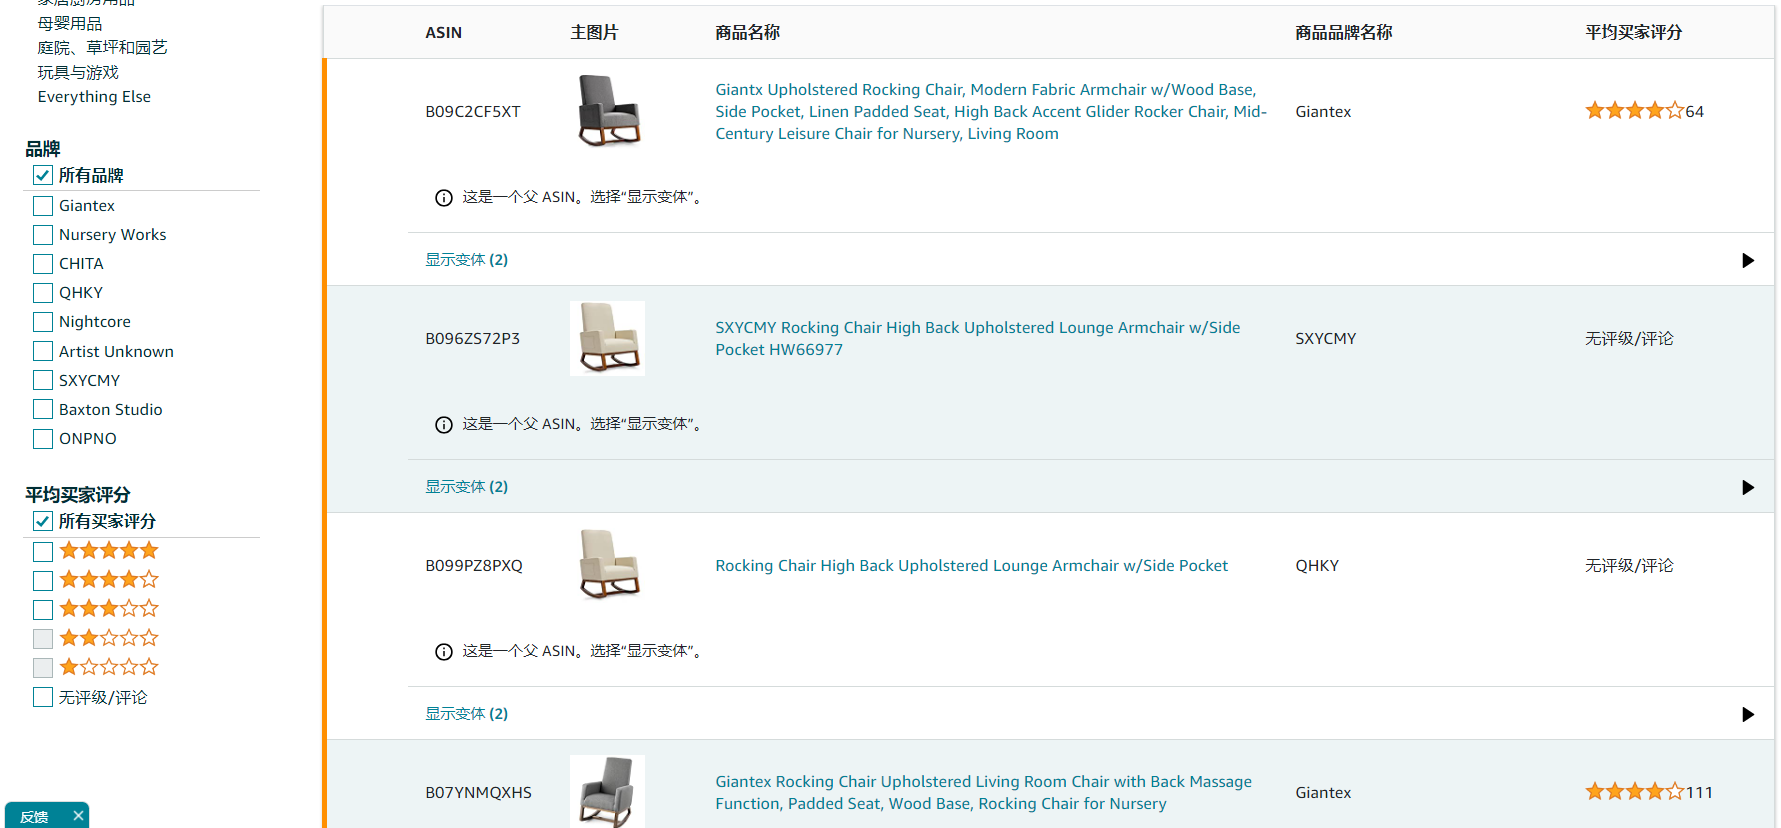Click the 商品名称 column header

pos(748,33)
